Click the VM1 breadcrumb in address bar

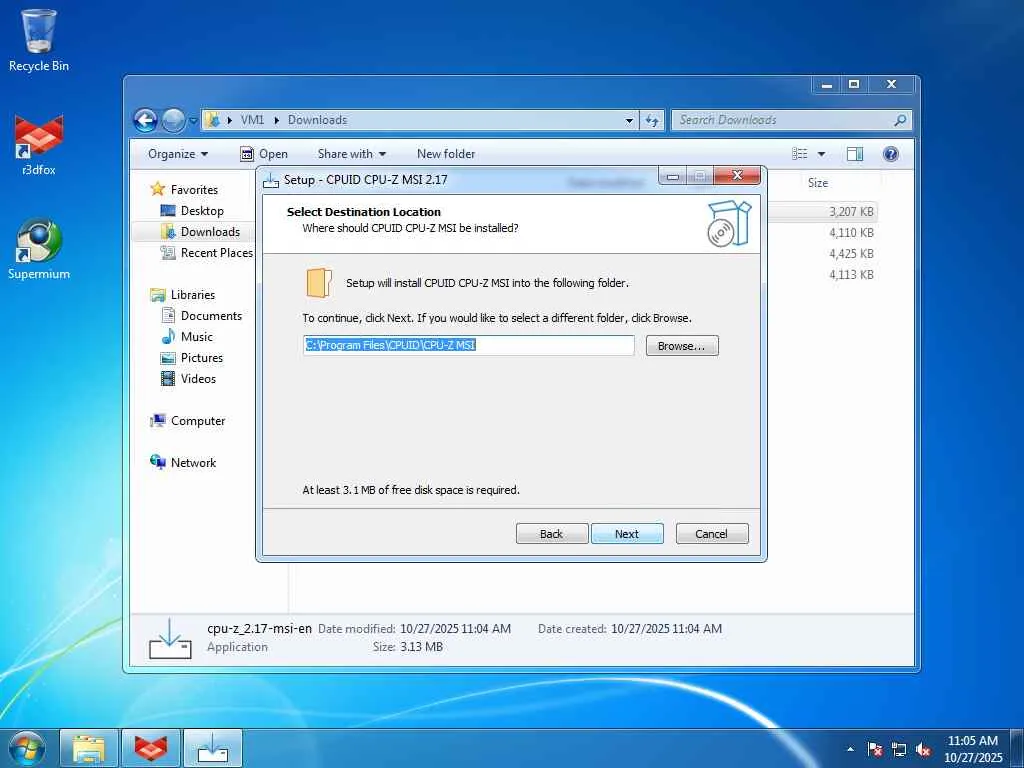click(x=252, y=120)
